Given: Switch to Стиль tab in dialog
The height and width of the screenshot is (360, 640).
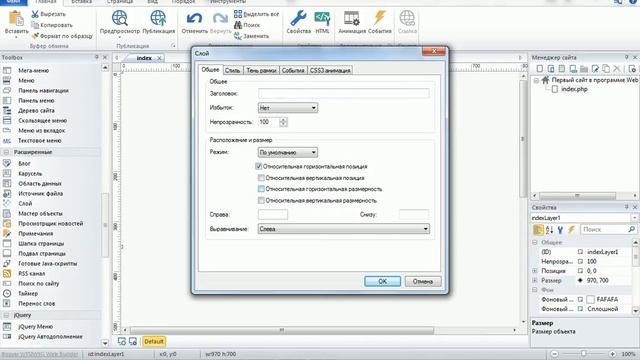Looking at the screenshot, I should (x=232, y=70).
